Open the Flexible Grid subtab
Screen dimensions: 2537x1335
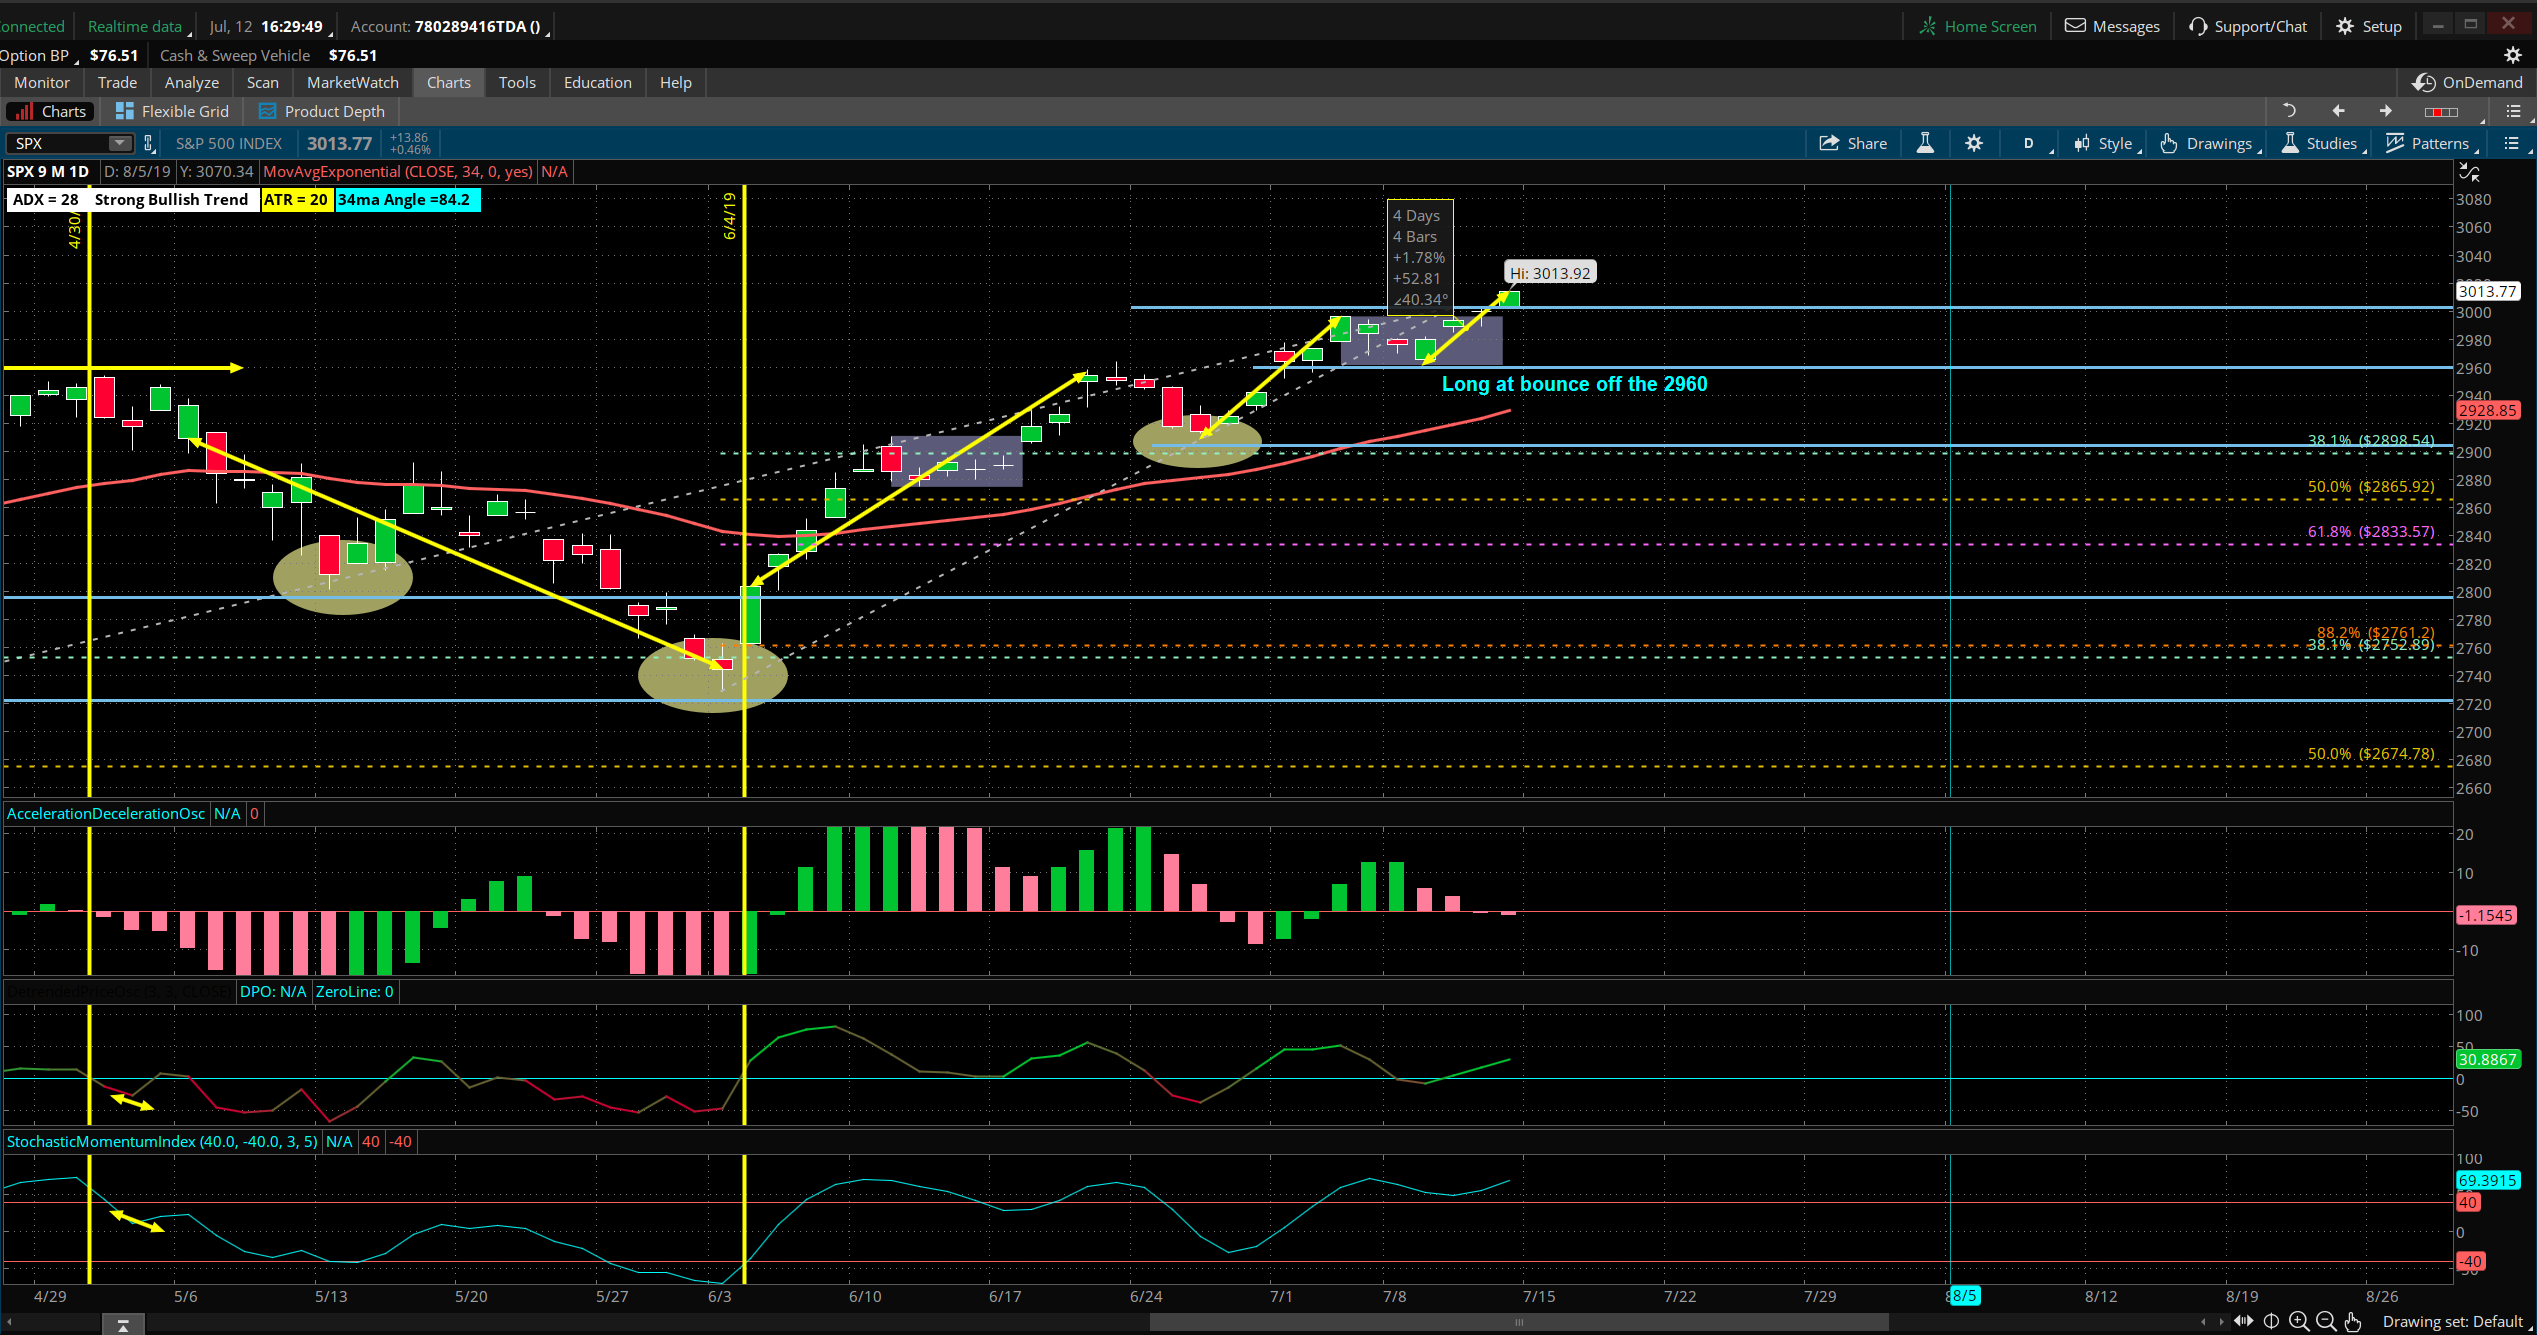(x=173, y=111)
